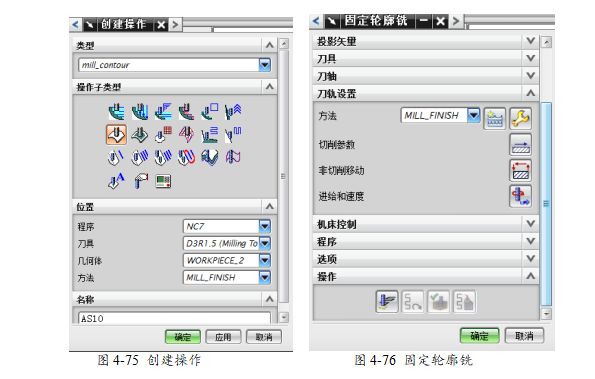Open the 非切削移动 non-cutting moves icon
The height and width of the screenshot is (379, 595).
pos(520,170)
